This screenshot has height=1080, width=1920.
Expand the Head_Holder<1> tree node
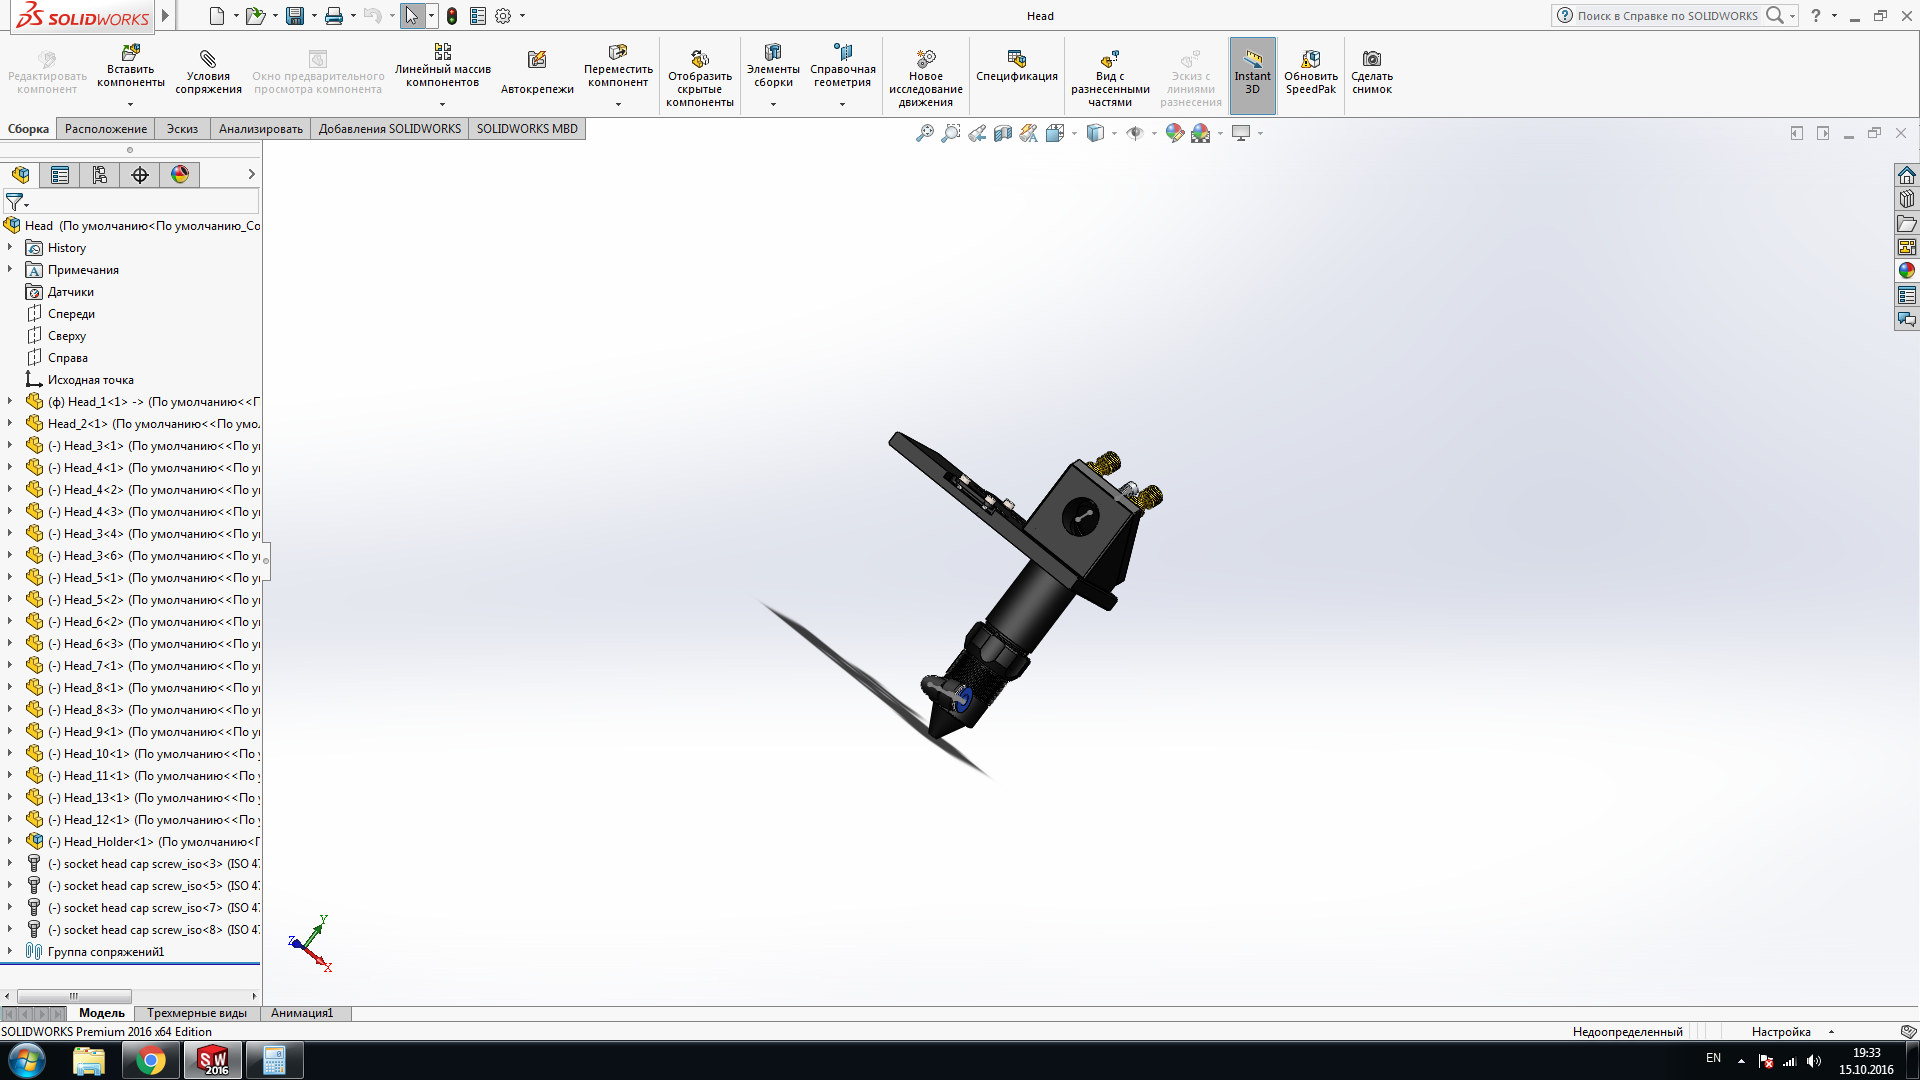point(10,841)
